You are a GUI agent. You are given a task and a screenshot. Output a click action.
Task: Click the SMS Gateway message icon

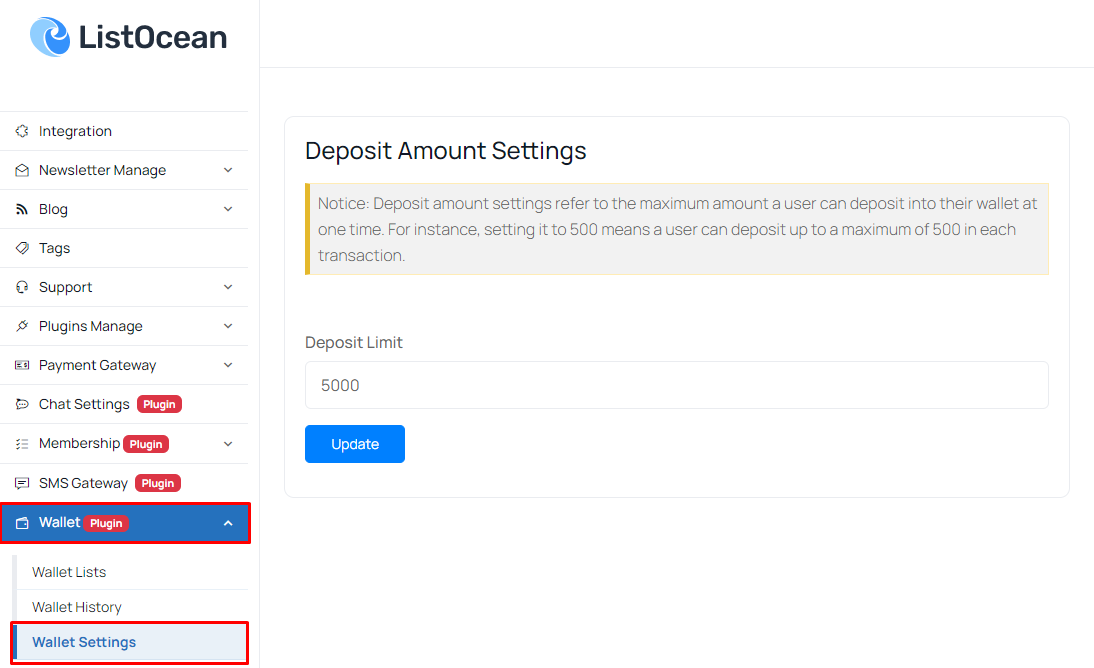pos(22,483)
